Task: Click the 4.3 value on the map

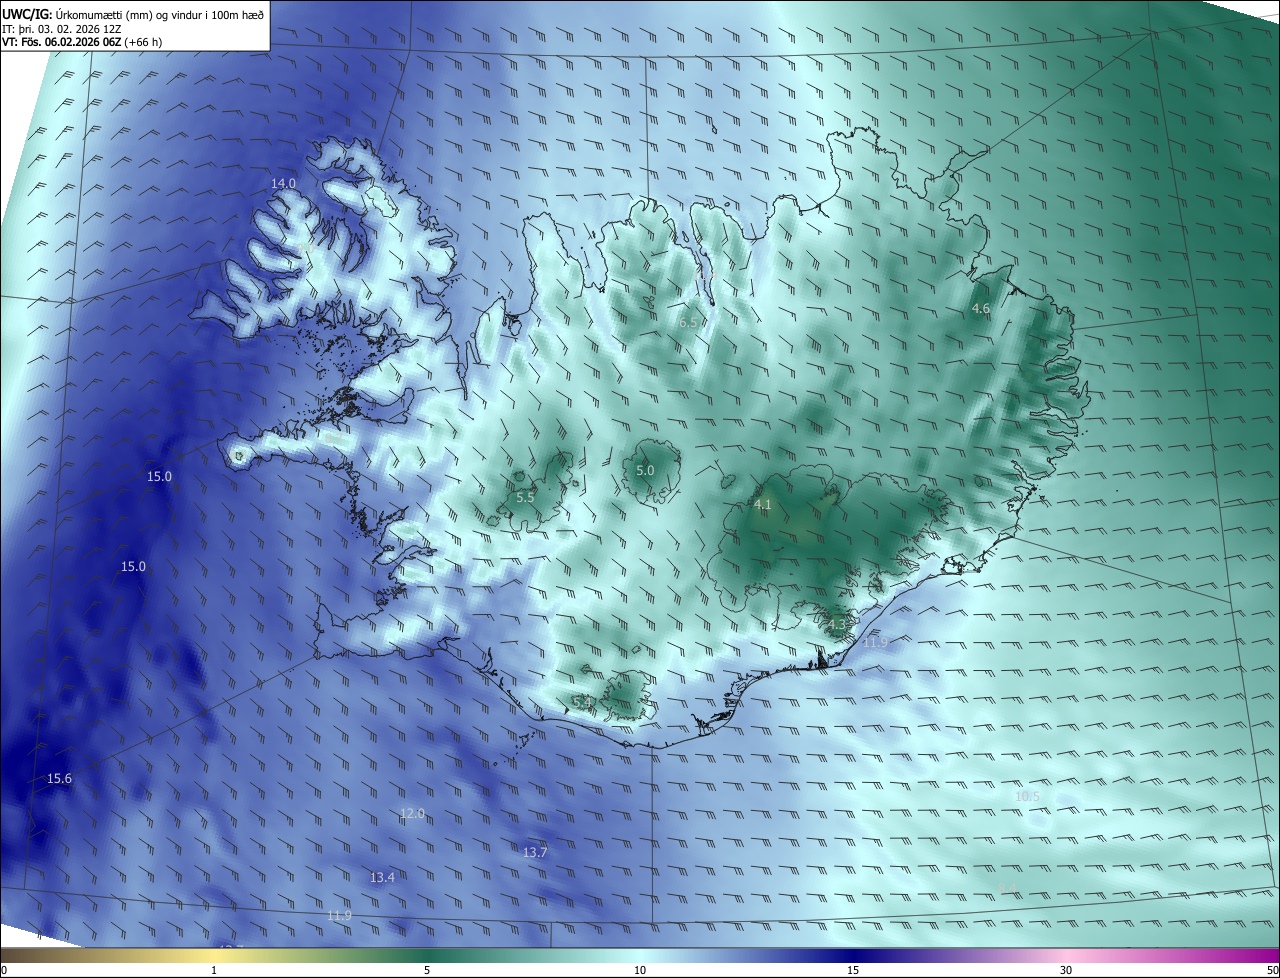Action: tap(837, 625)
